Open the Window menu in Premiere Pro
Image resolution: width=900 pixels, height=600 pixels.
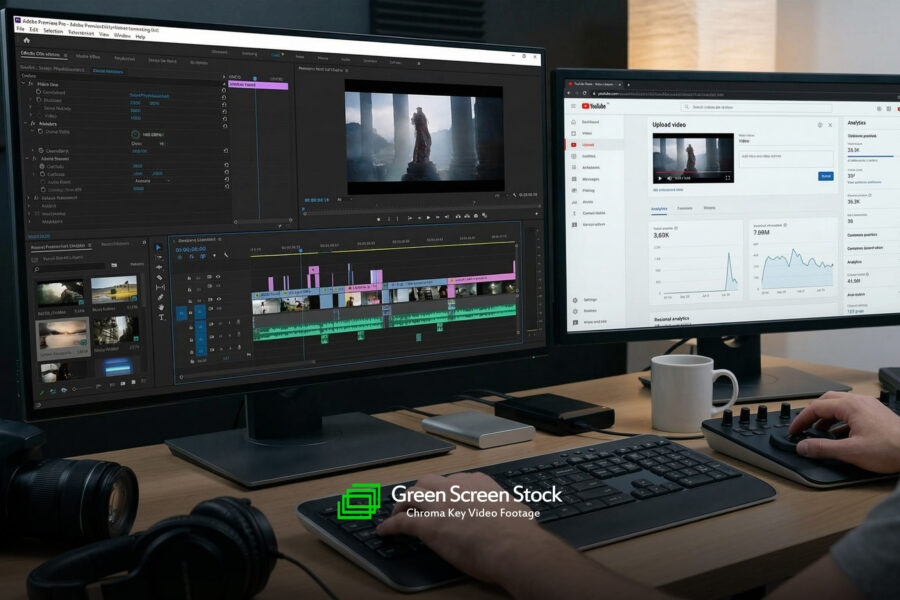[x=120, y=34]
